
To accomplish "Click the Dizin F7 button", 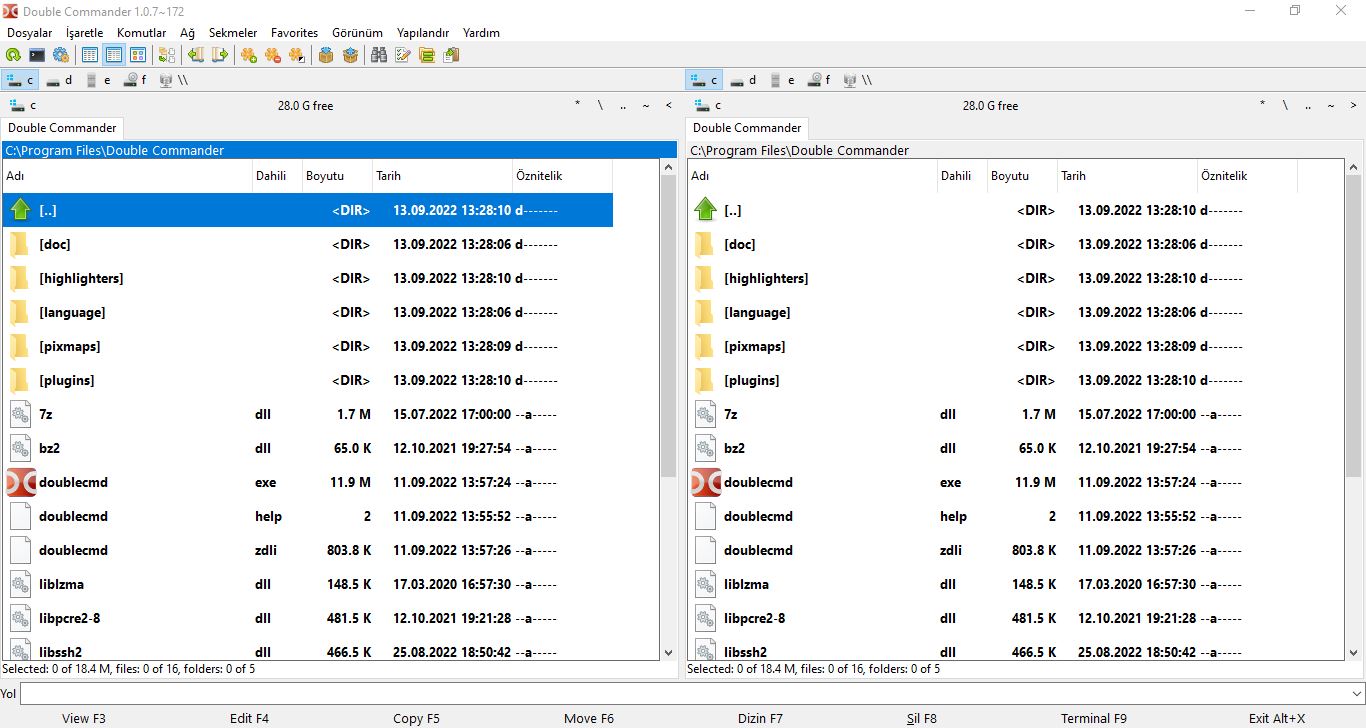I will (760, 718).
